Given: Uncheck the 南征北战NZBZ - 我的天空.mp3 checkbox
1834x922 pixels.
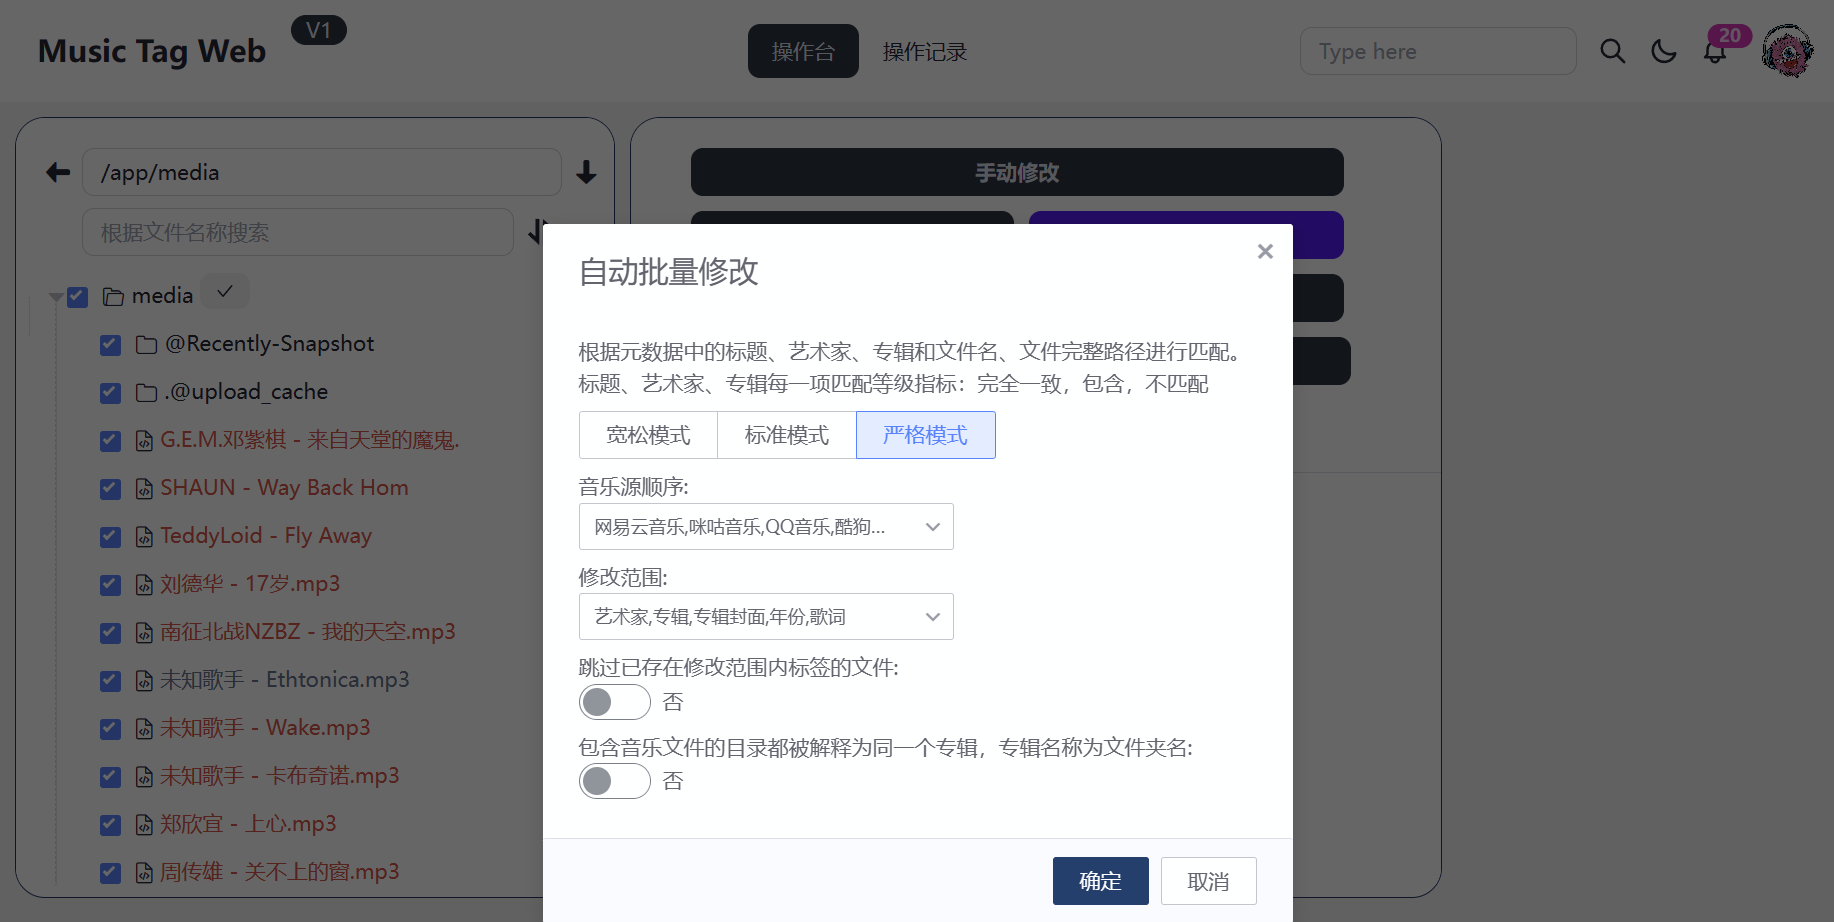Looking at the screenshot, I should pos(111,632).
